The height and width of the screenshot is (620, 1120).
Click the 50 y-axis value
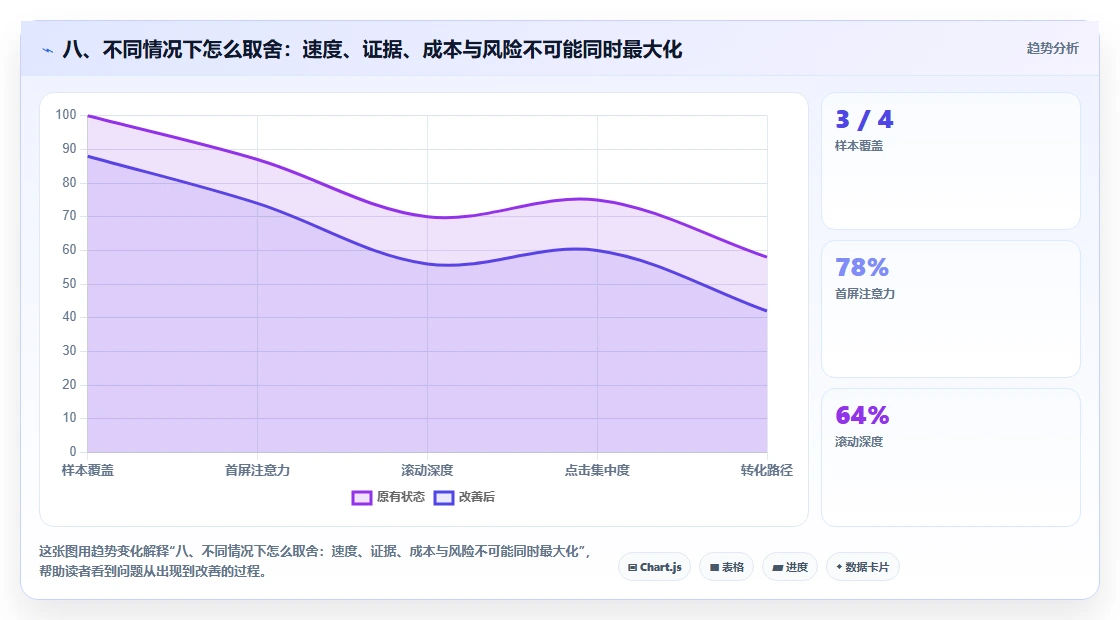point(69,284)
